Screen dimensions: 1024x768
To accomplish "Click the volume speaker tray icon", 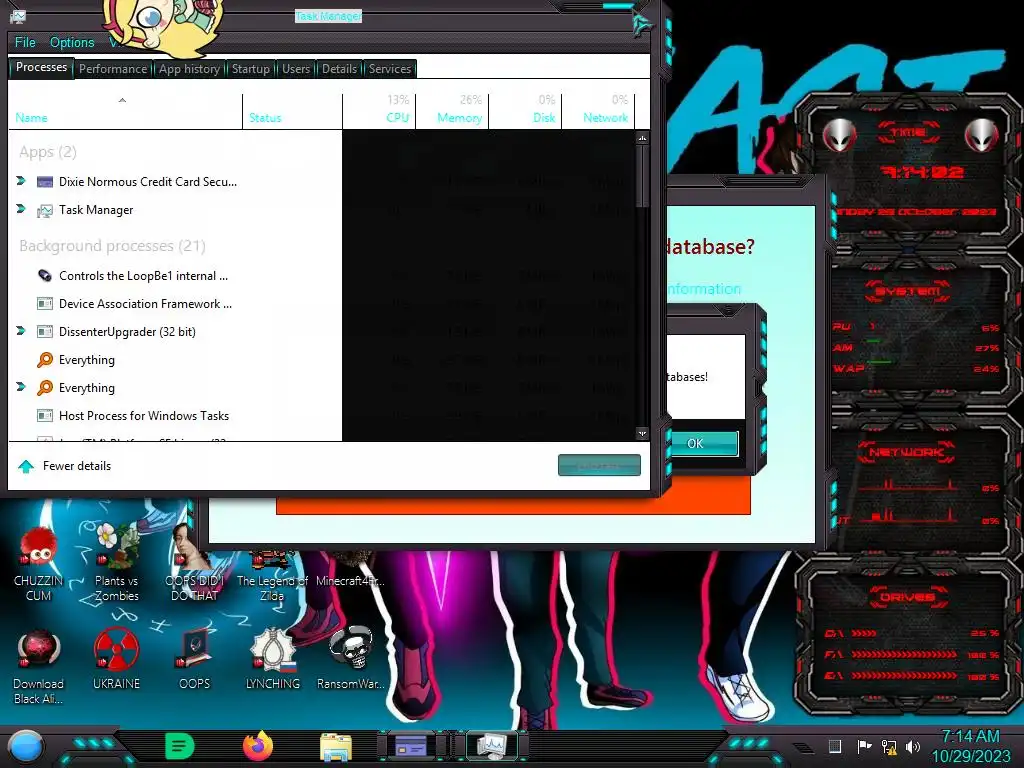I will [913, 746].
